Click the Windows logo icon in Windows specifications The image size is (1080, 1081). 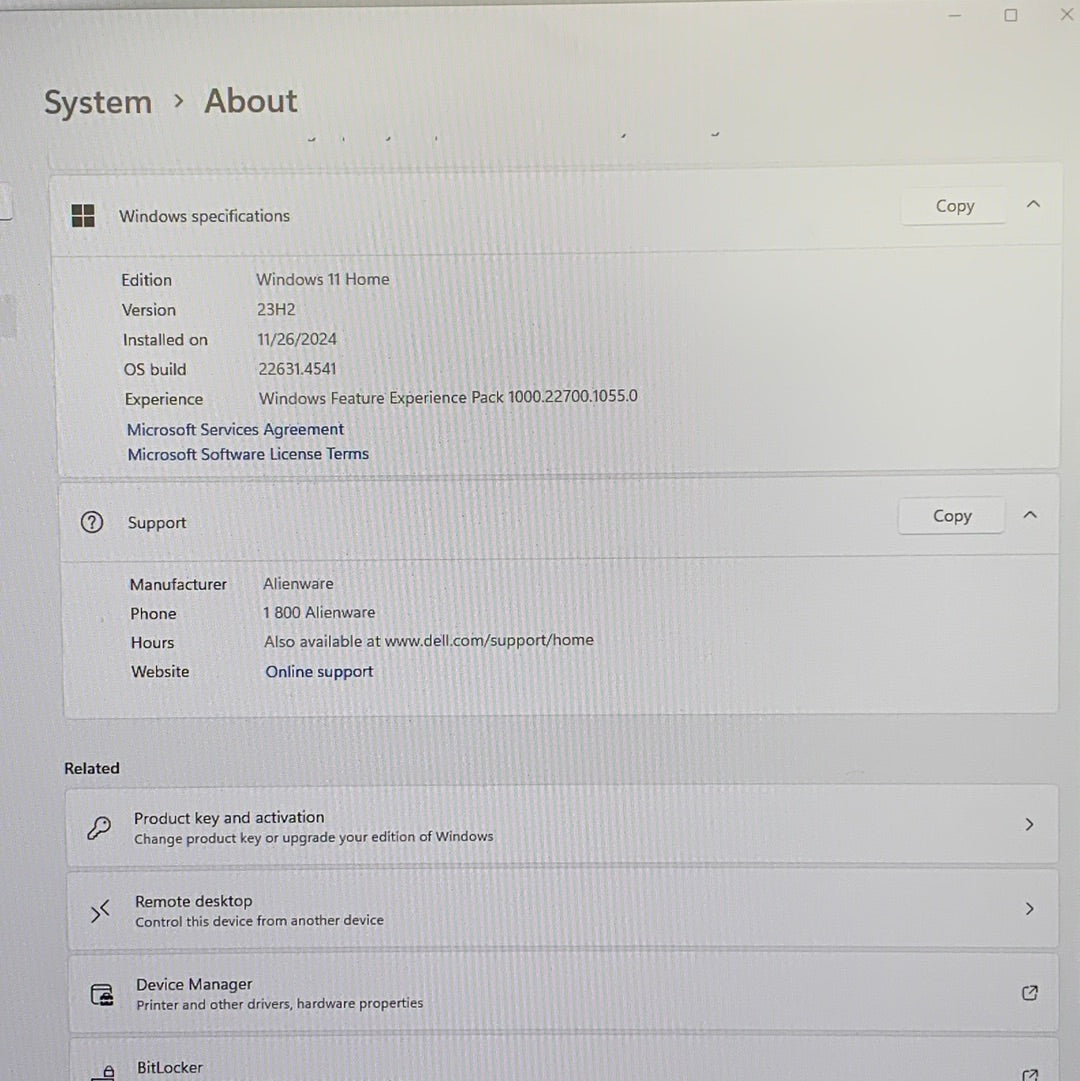point(83,216)
